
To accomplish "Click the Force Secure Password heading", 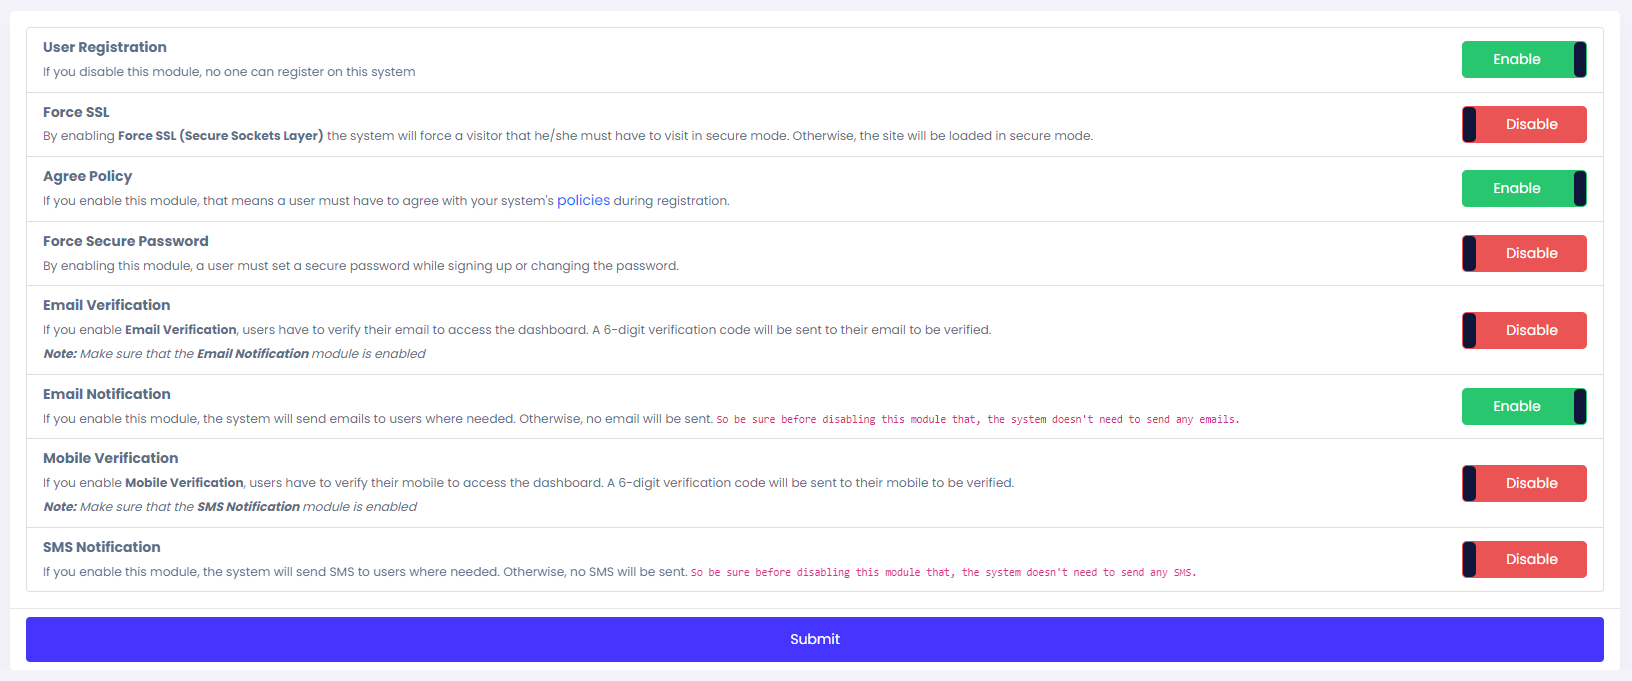I will pos(126,241).
